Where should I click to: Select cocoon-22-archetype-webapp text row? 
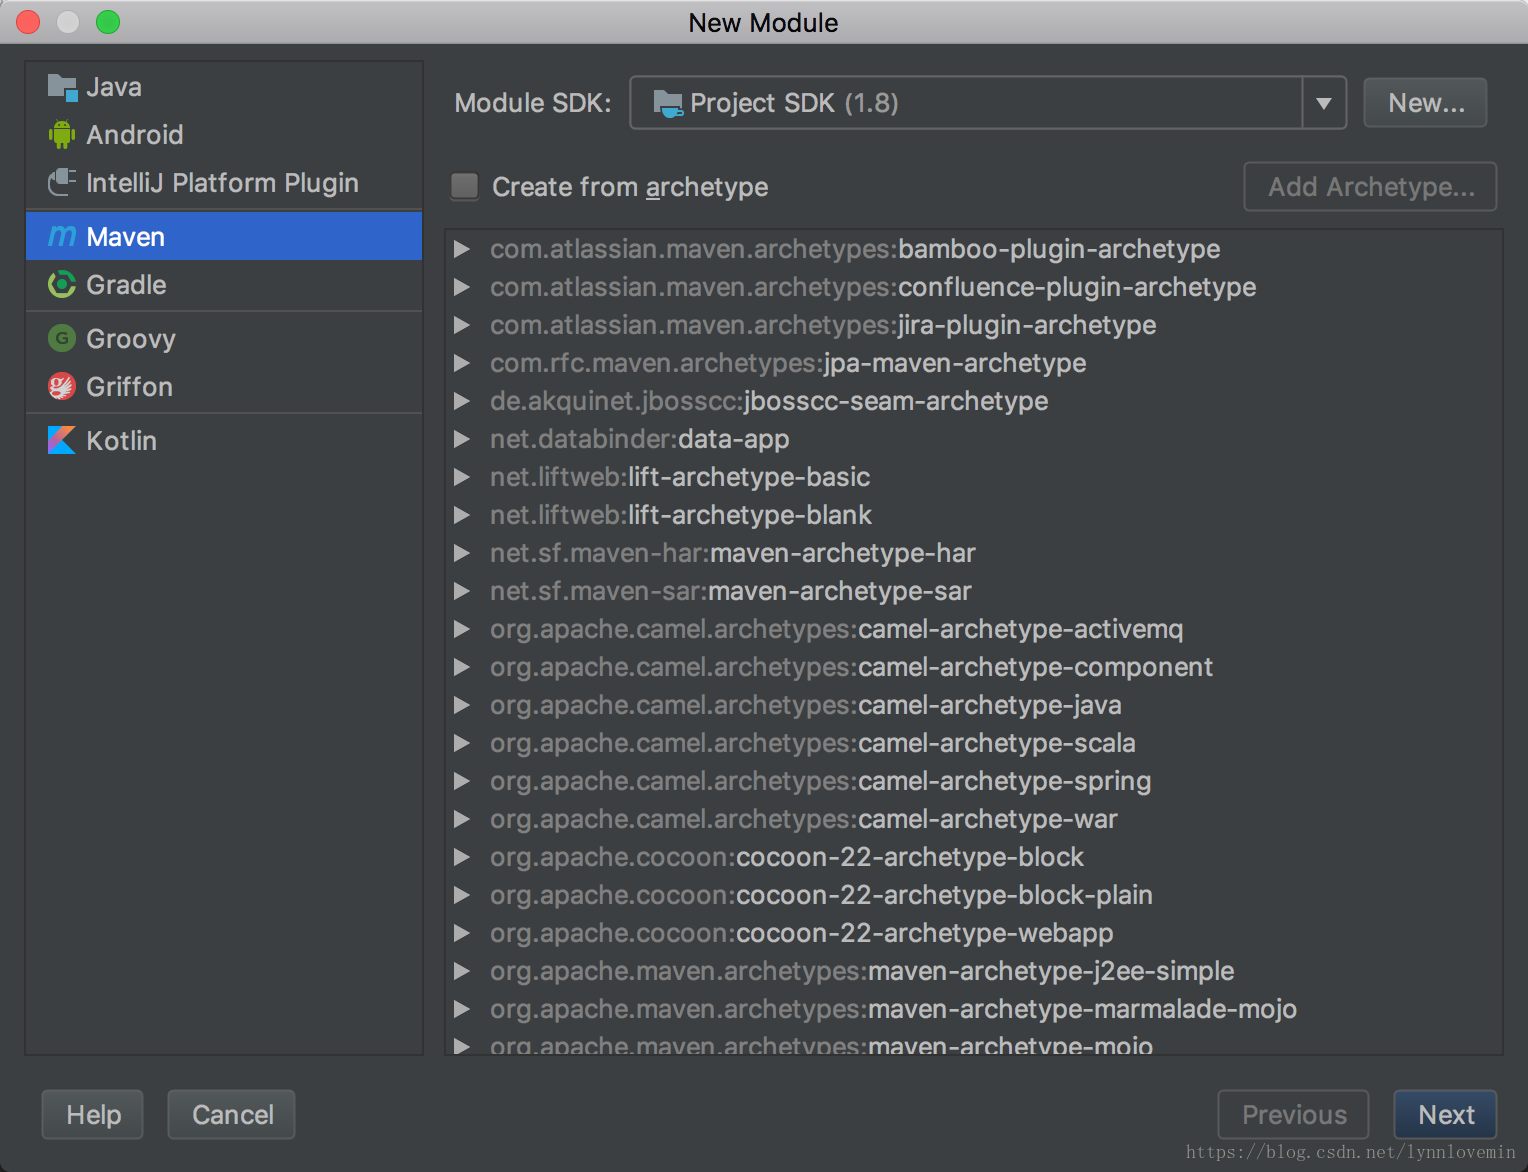coord(802,933)
